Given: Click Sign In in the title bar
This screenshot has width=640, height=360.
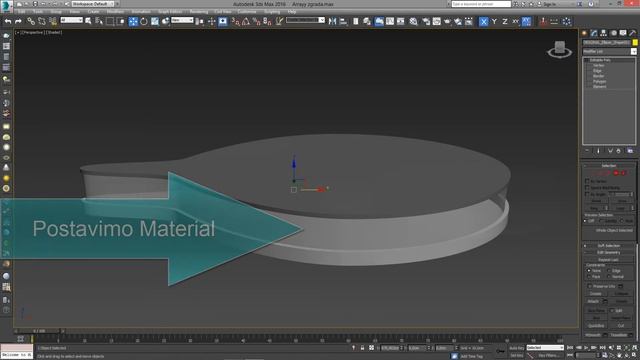Looking at the screenshot, I should (549, 4).
